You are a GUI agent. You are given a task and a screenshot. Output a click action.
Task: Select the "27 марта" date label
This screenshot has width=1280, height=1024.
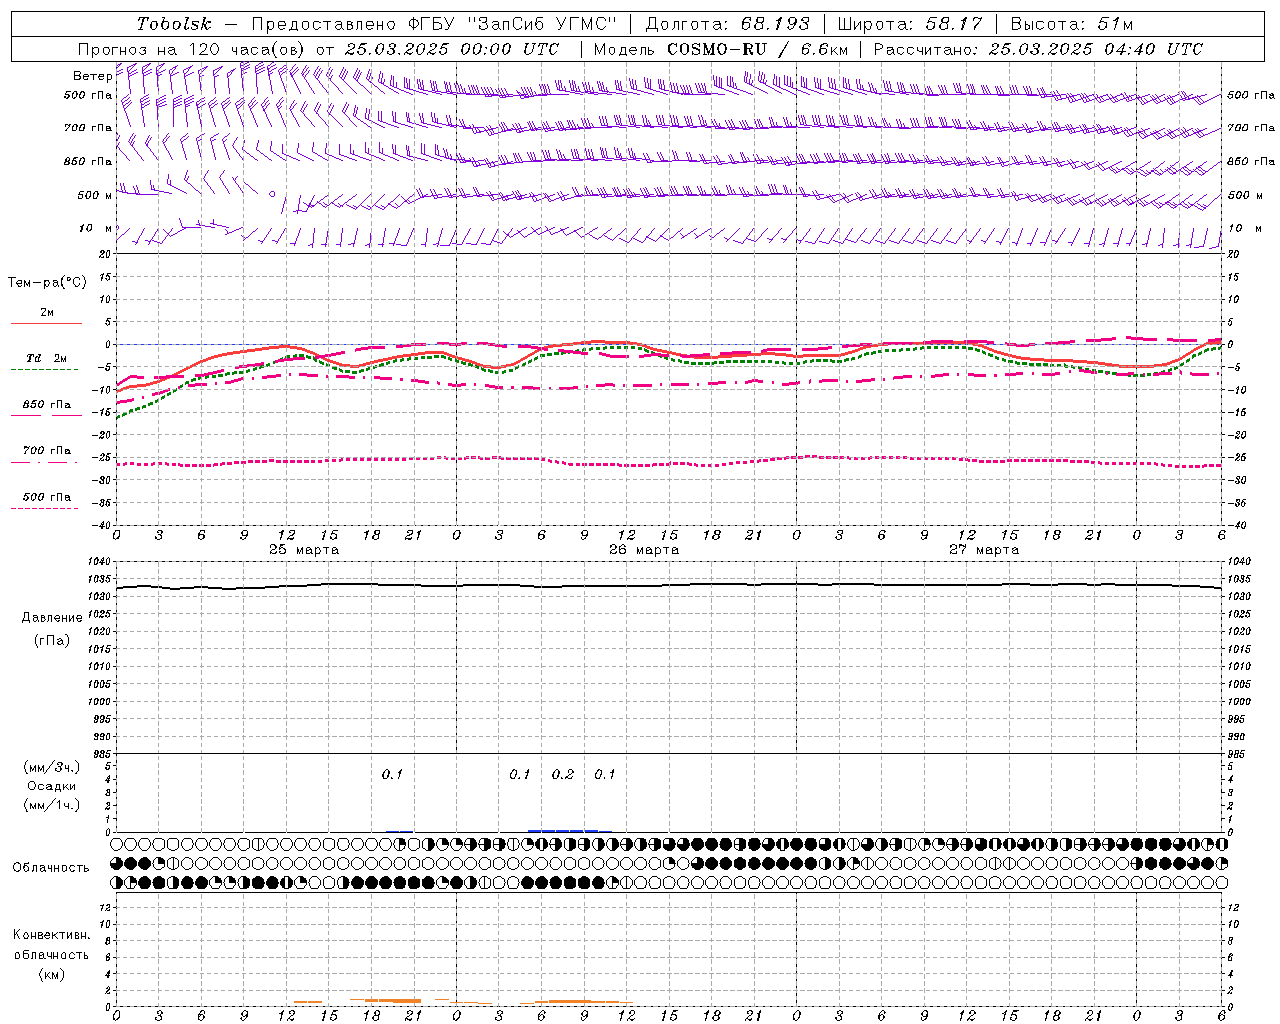(x=984, y=549)
